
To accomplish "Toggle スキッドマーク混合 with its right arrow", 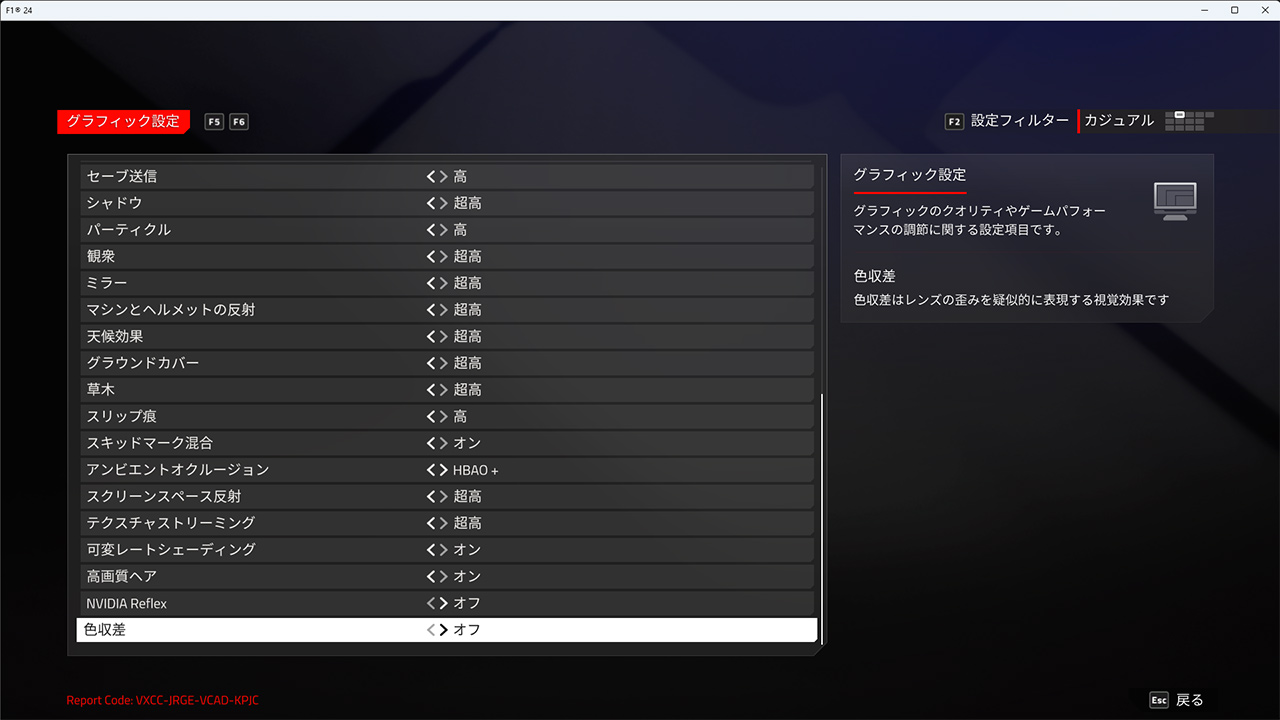I will point(443,443).
